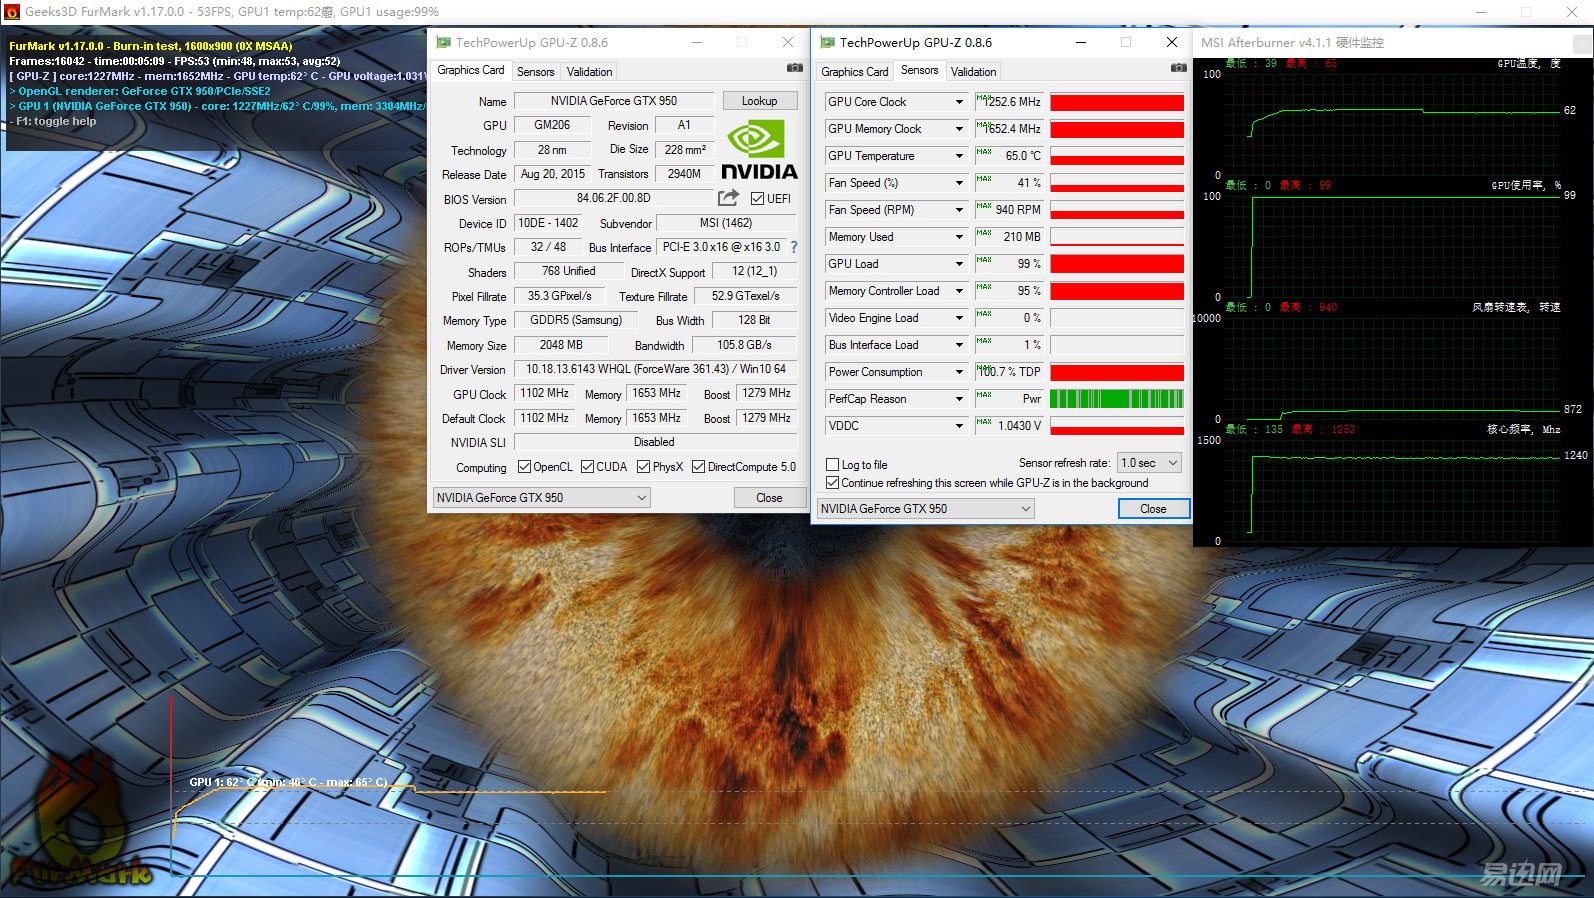Open the GPU Memory Clock sensor dropdown
1594x898 pixels.
(x=959, y=129)
